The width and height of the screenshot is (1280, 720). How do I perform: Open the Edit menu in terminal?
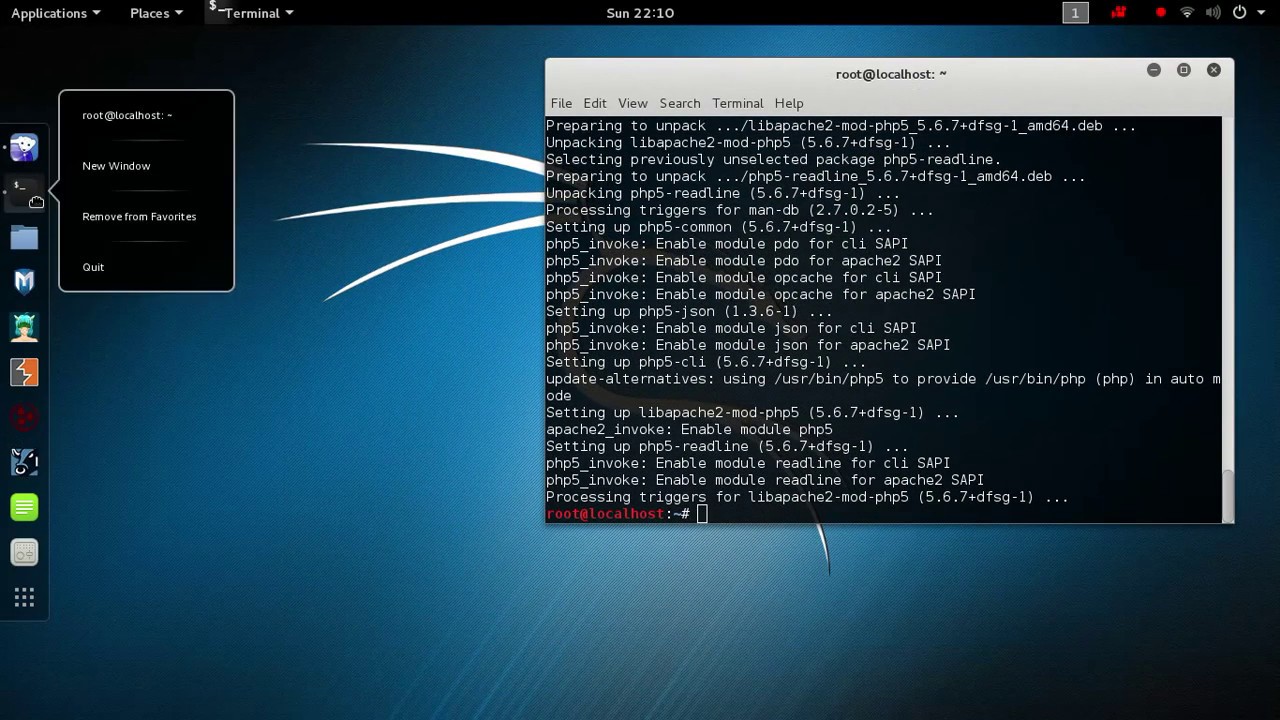(x=595, y=103)
